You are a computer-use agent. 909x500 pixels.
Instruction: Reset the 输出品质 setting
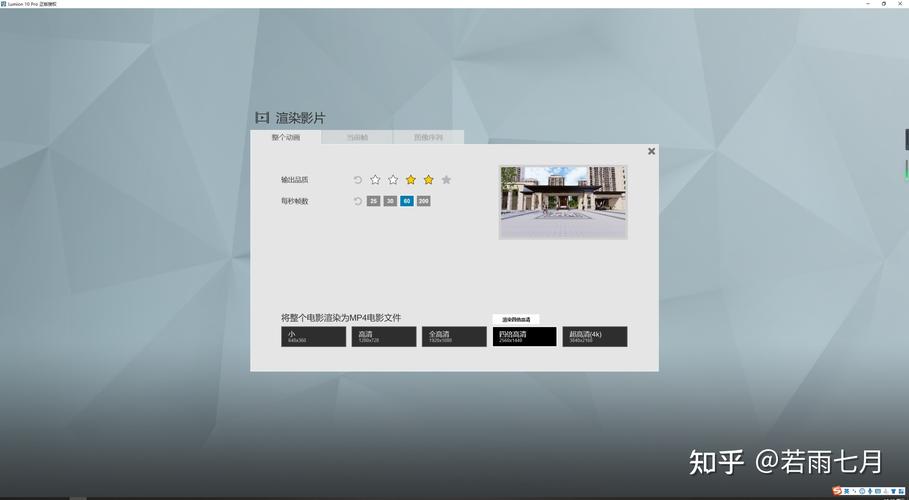point(358,180)
